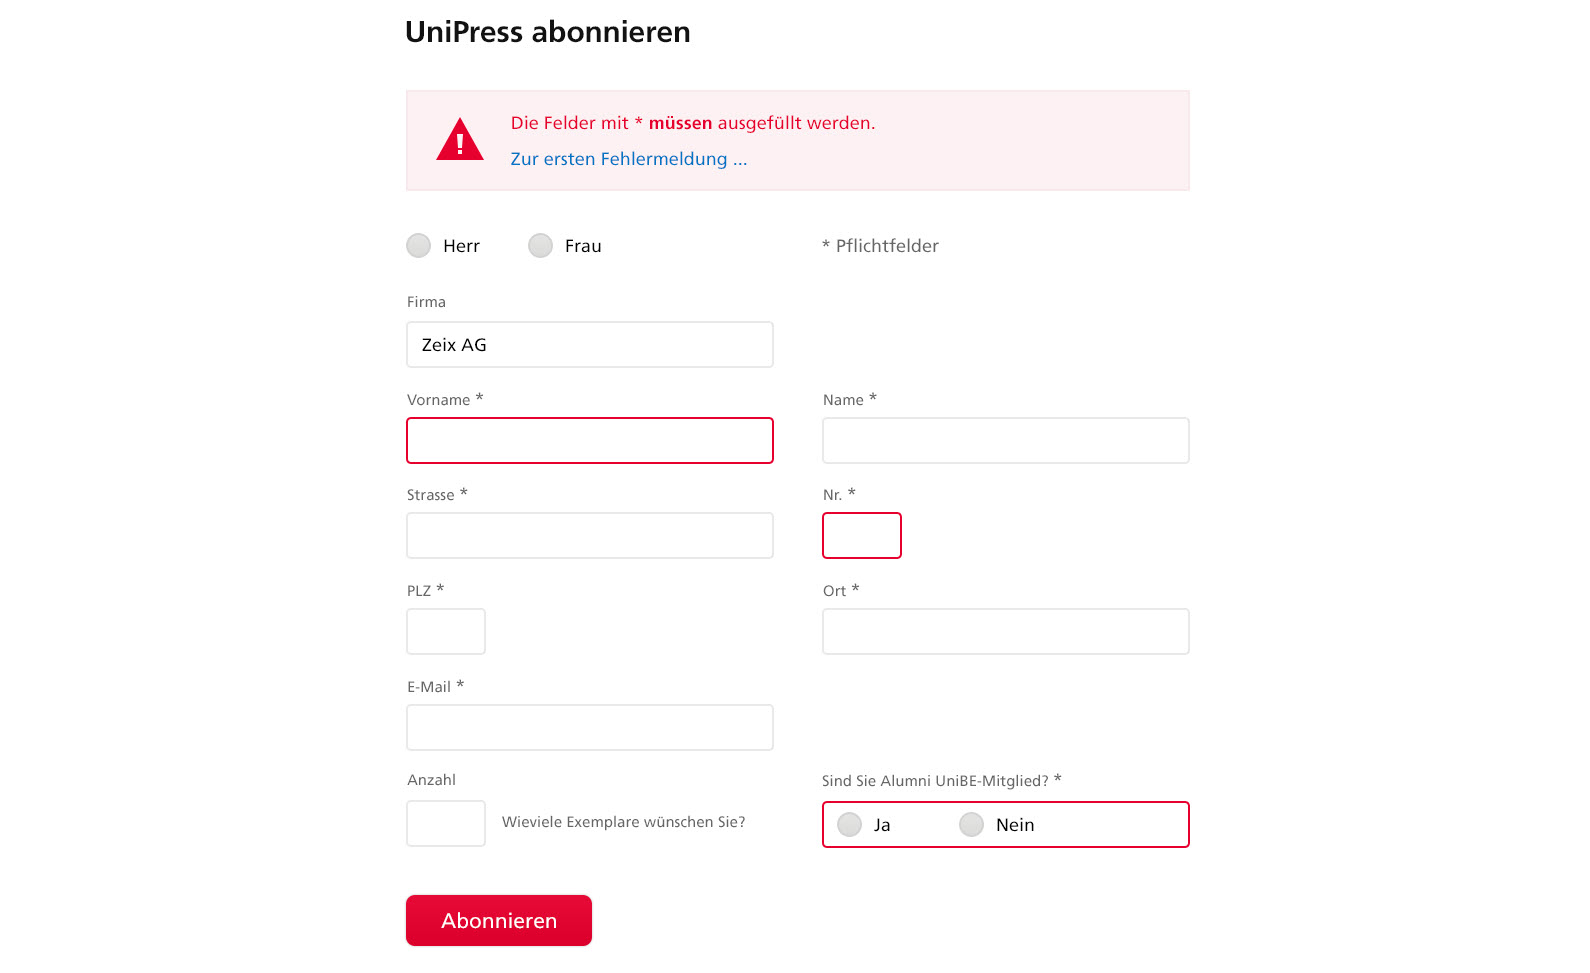Viewport: 1590px width, 973px height.
Task: Click into the Name input field
Action: coord(1006,441)
